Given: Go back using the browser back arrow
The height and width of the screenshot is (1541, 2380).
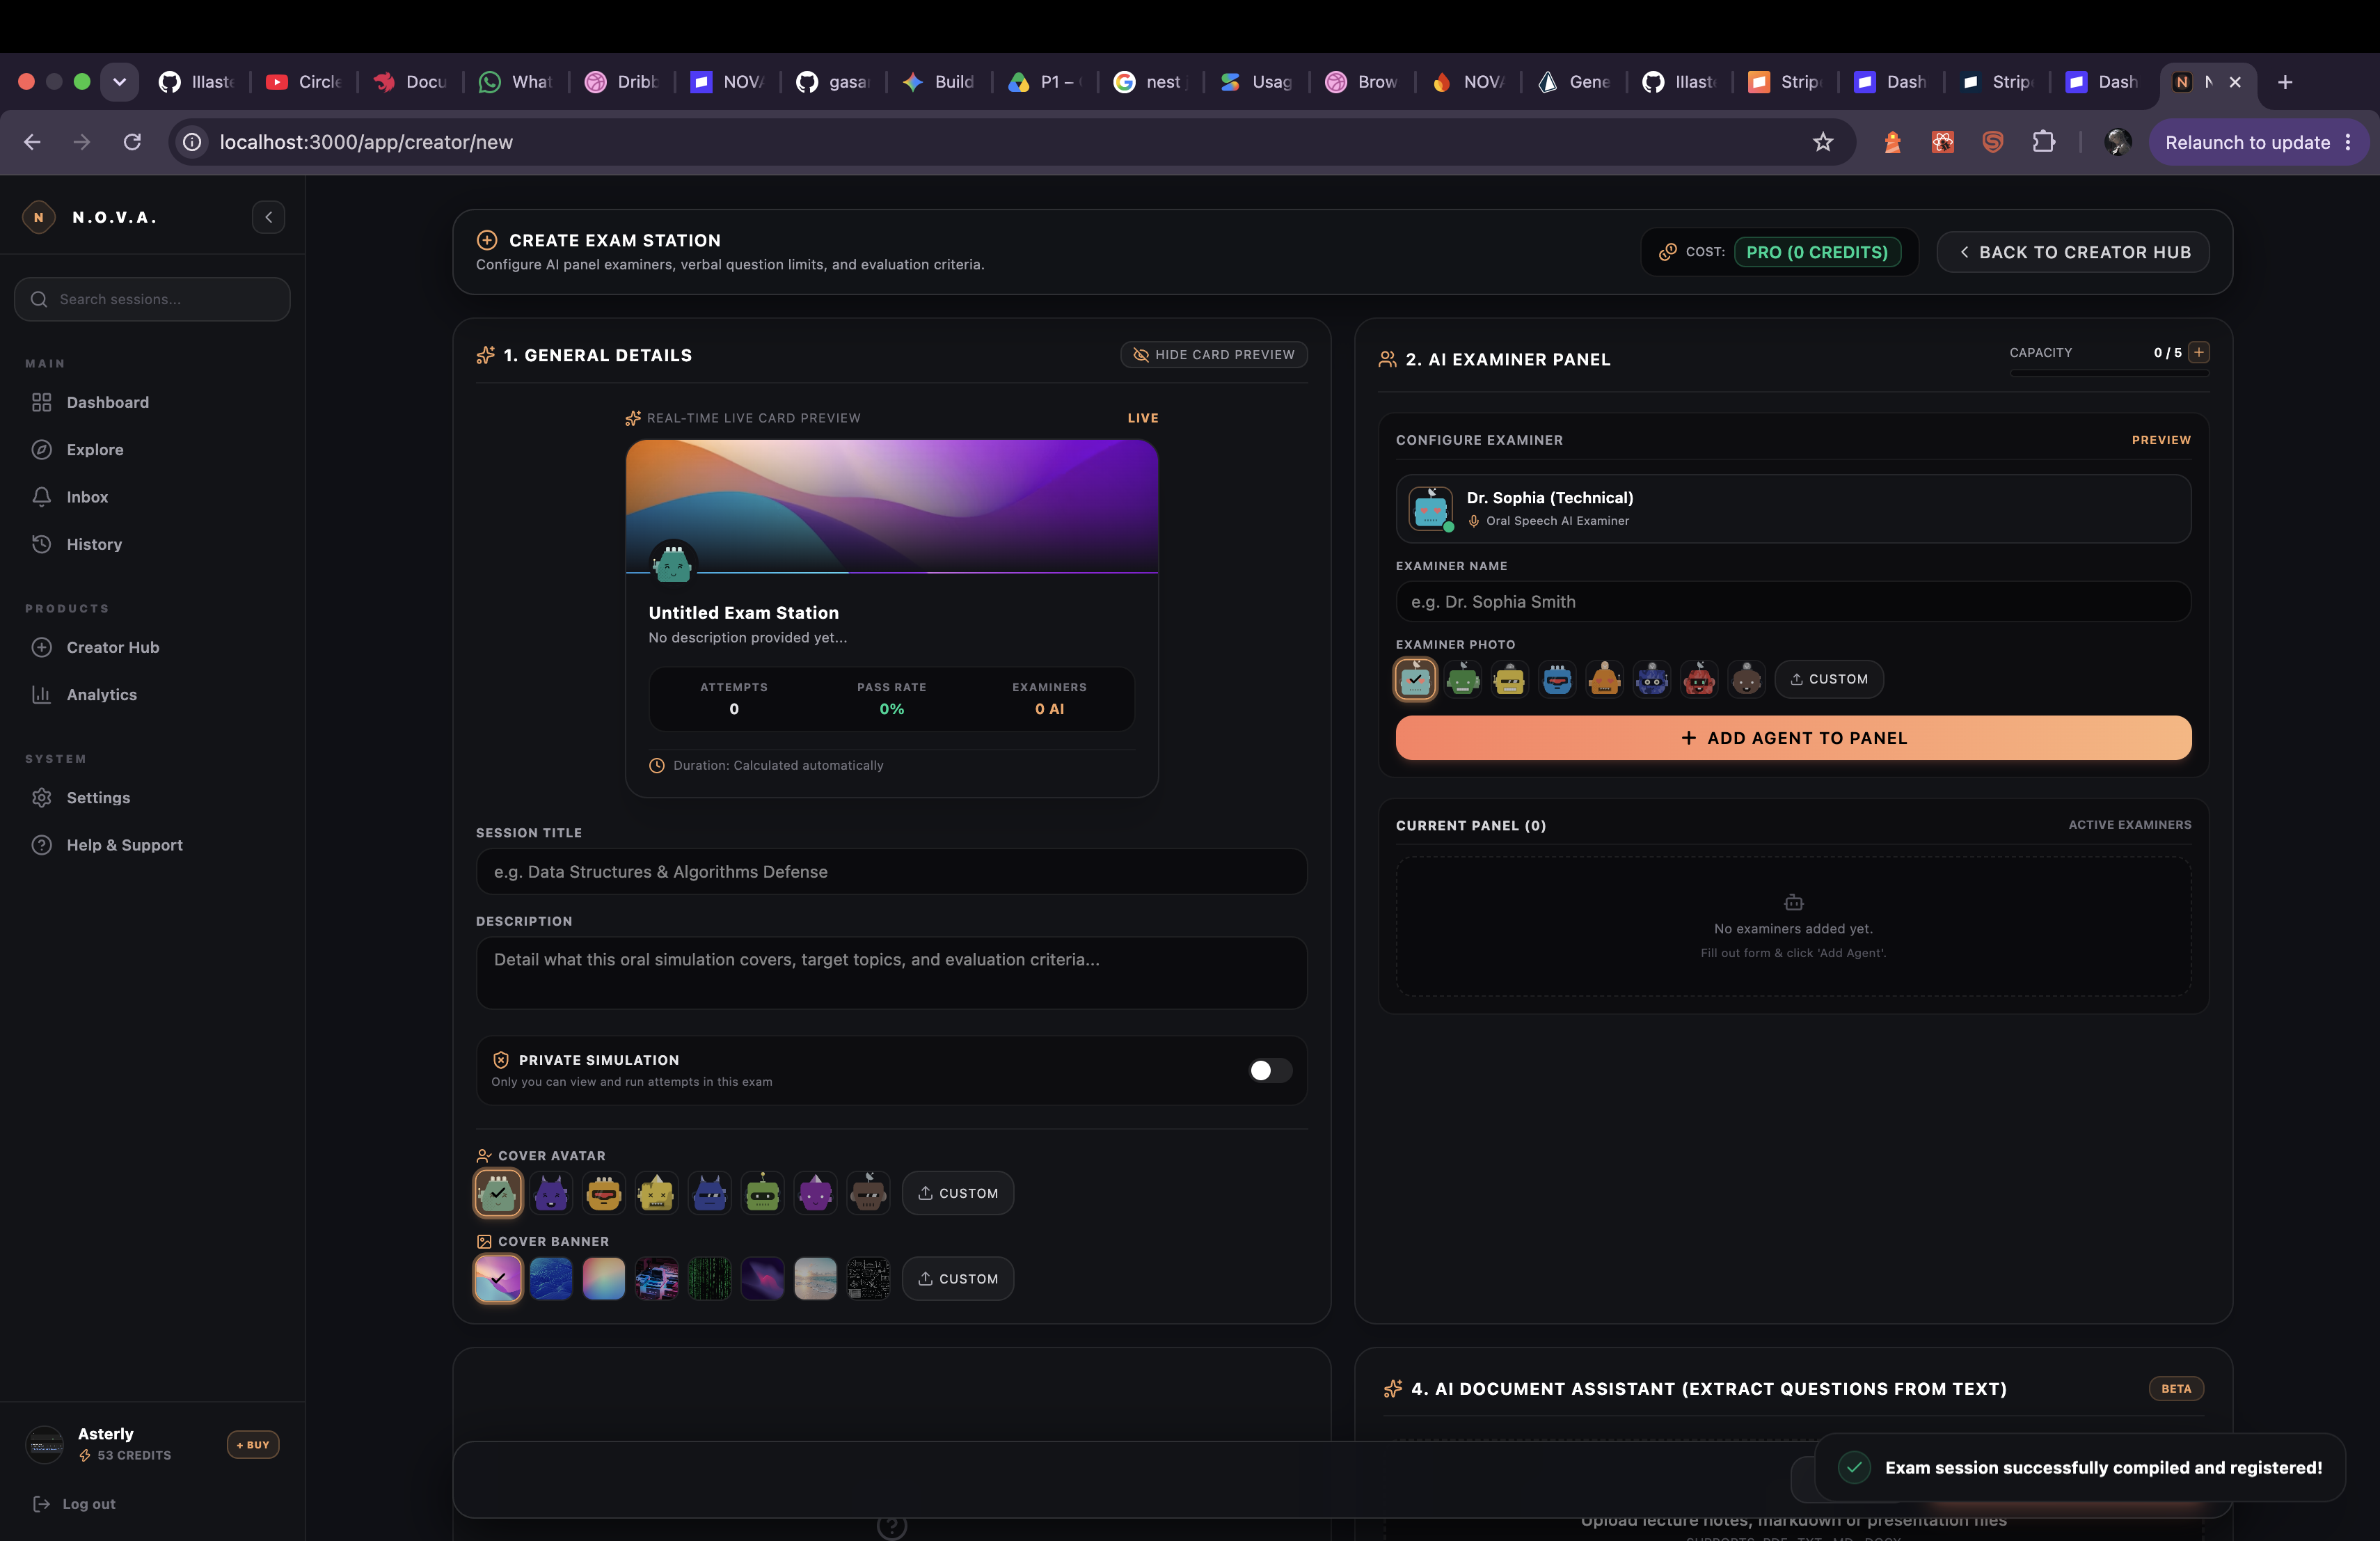Looking at the screenshot, I should (x=32, y=142).
